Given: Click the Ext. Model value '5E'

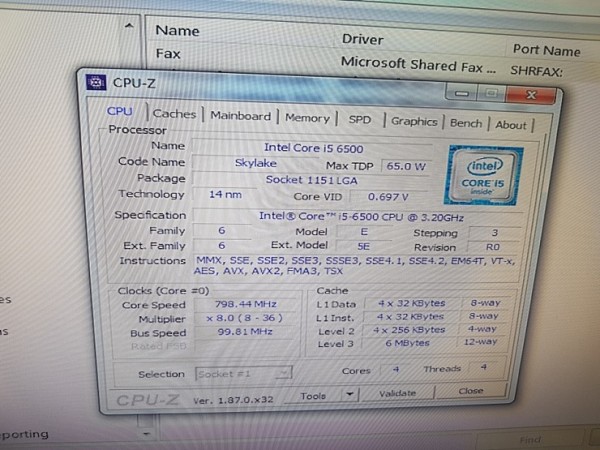Looking at the screenshot, I should pyautogui.click(x=364, y=246).
